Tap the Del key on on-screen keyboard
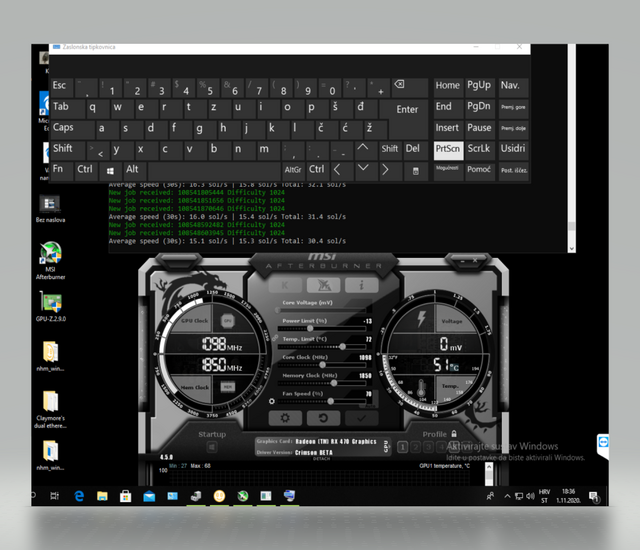 (415, 149)
